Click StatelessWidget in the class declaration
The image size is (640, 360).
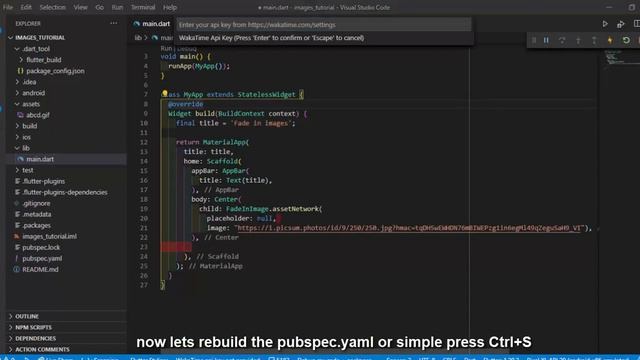(x=267, y=94)
